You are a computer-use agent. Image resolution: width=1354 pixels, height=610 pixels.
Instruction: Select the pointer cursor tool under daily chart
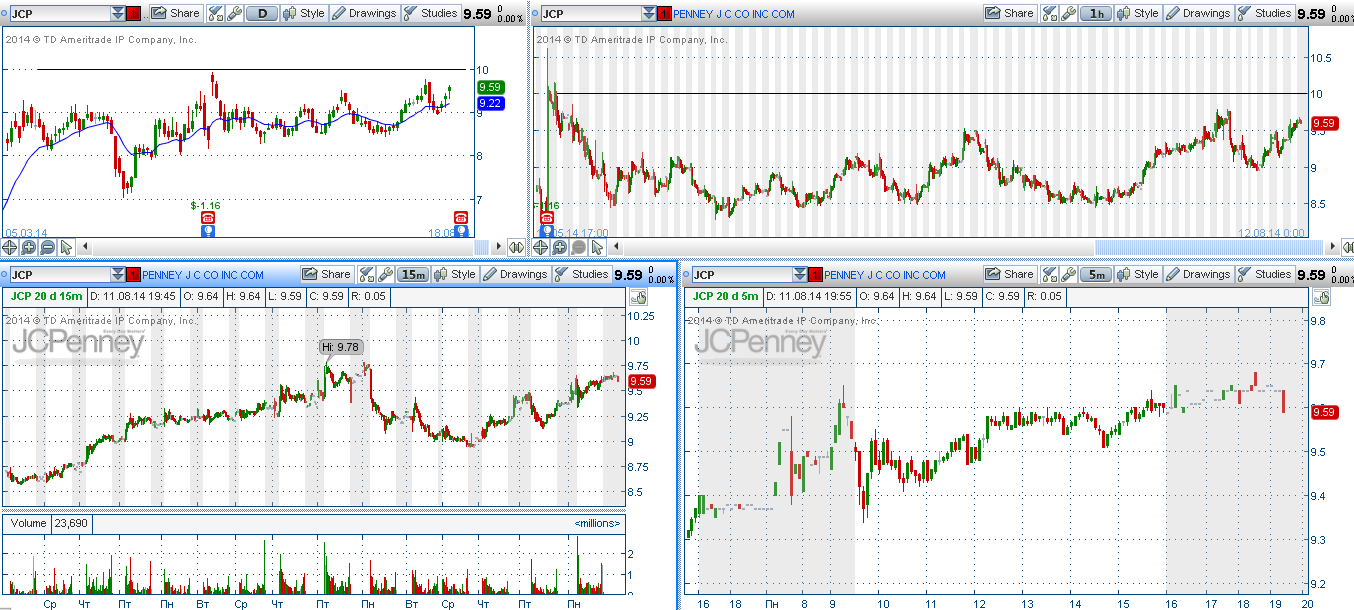pyautogui.click(x=67, y=247)
